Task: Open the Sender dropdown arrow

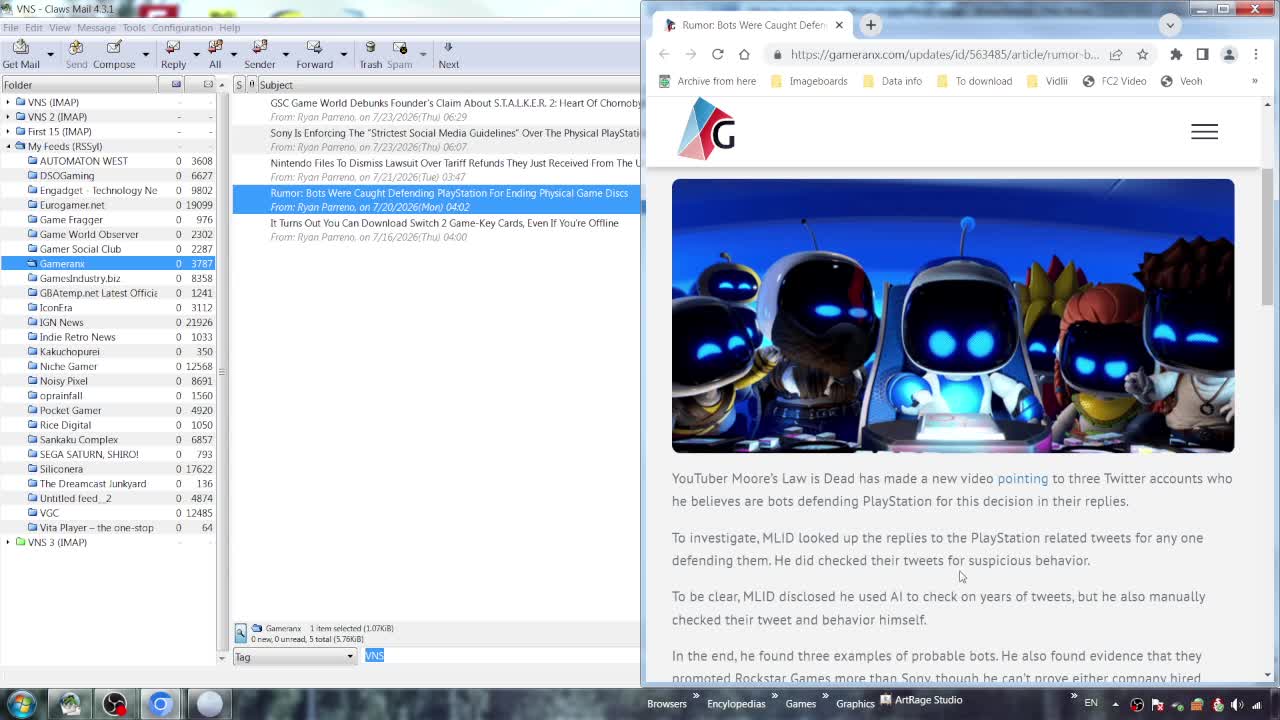Action: [285, 55]
